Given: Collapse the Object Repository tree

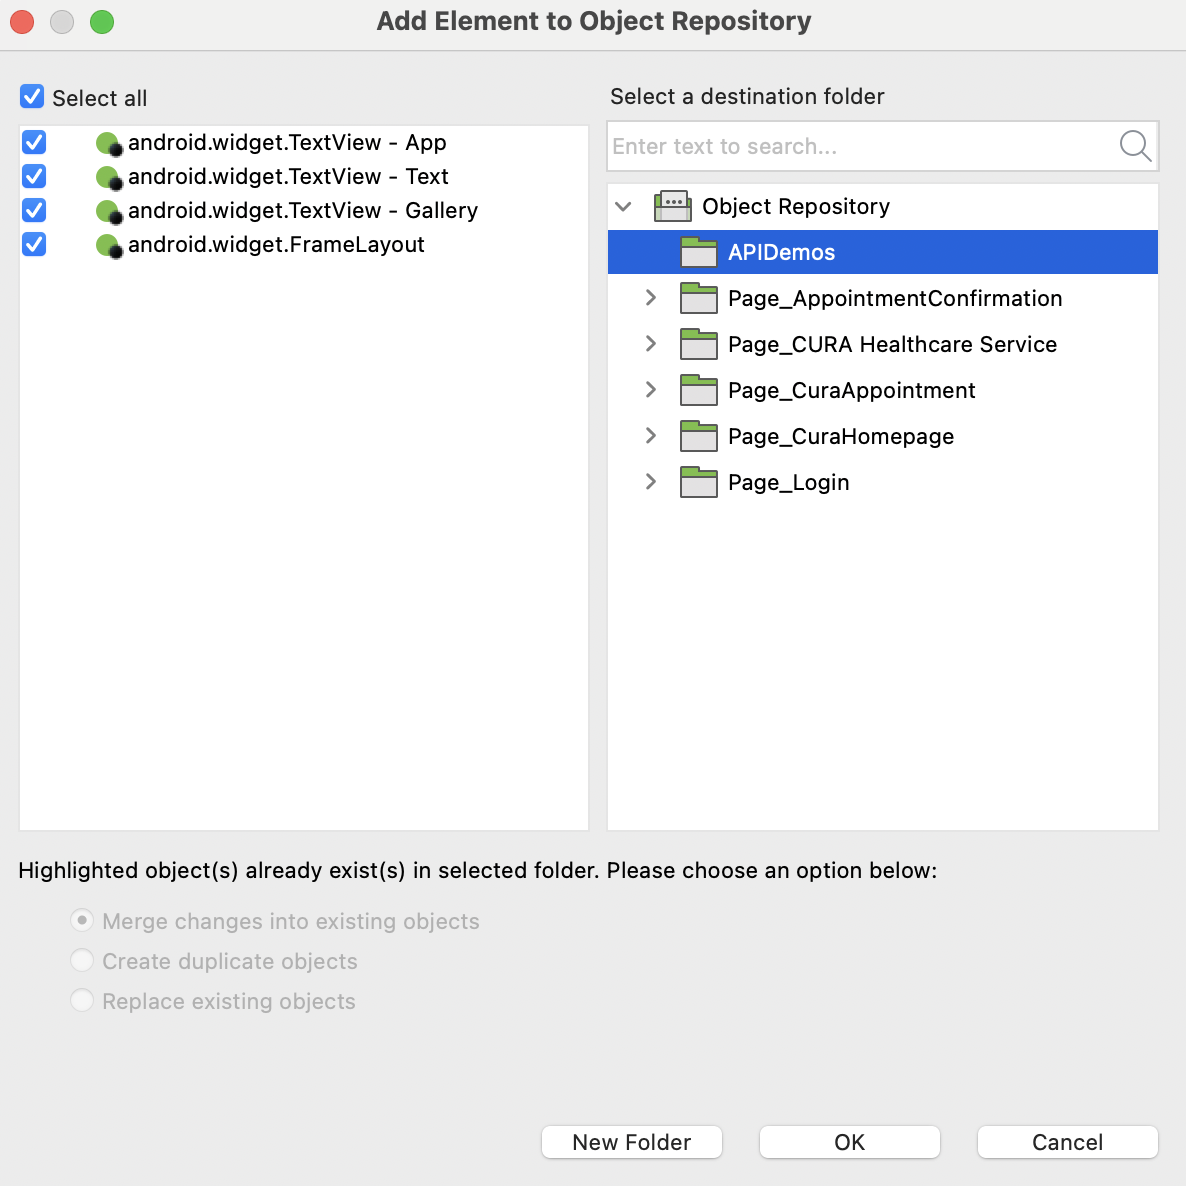Looking at the screenshot, I should click(623, 206).
